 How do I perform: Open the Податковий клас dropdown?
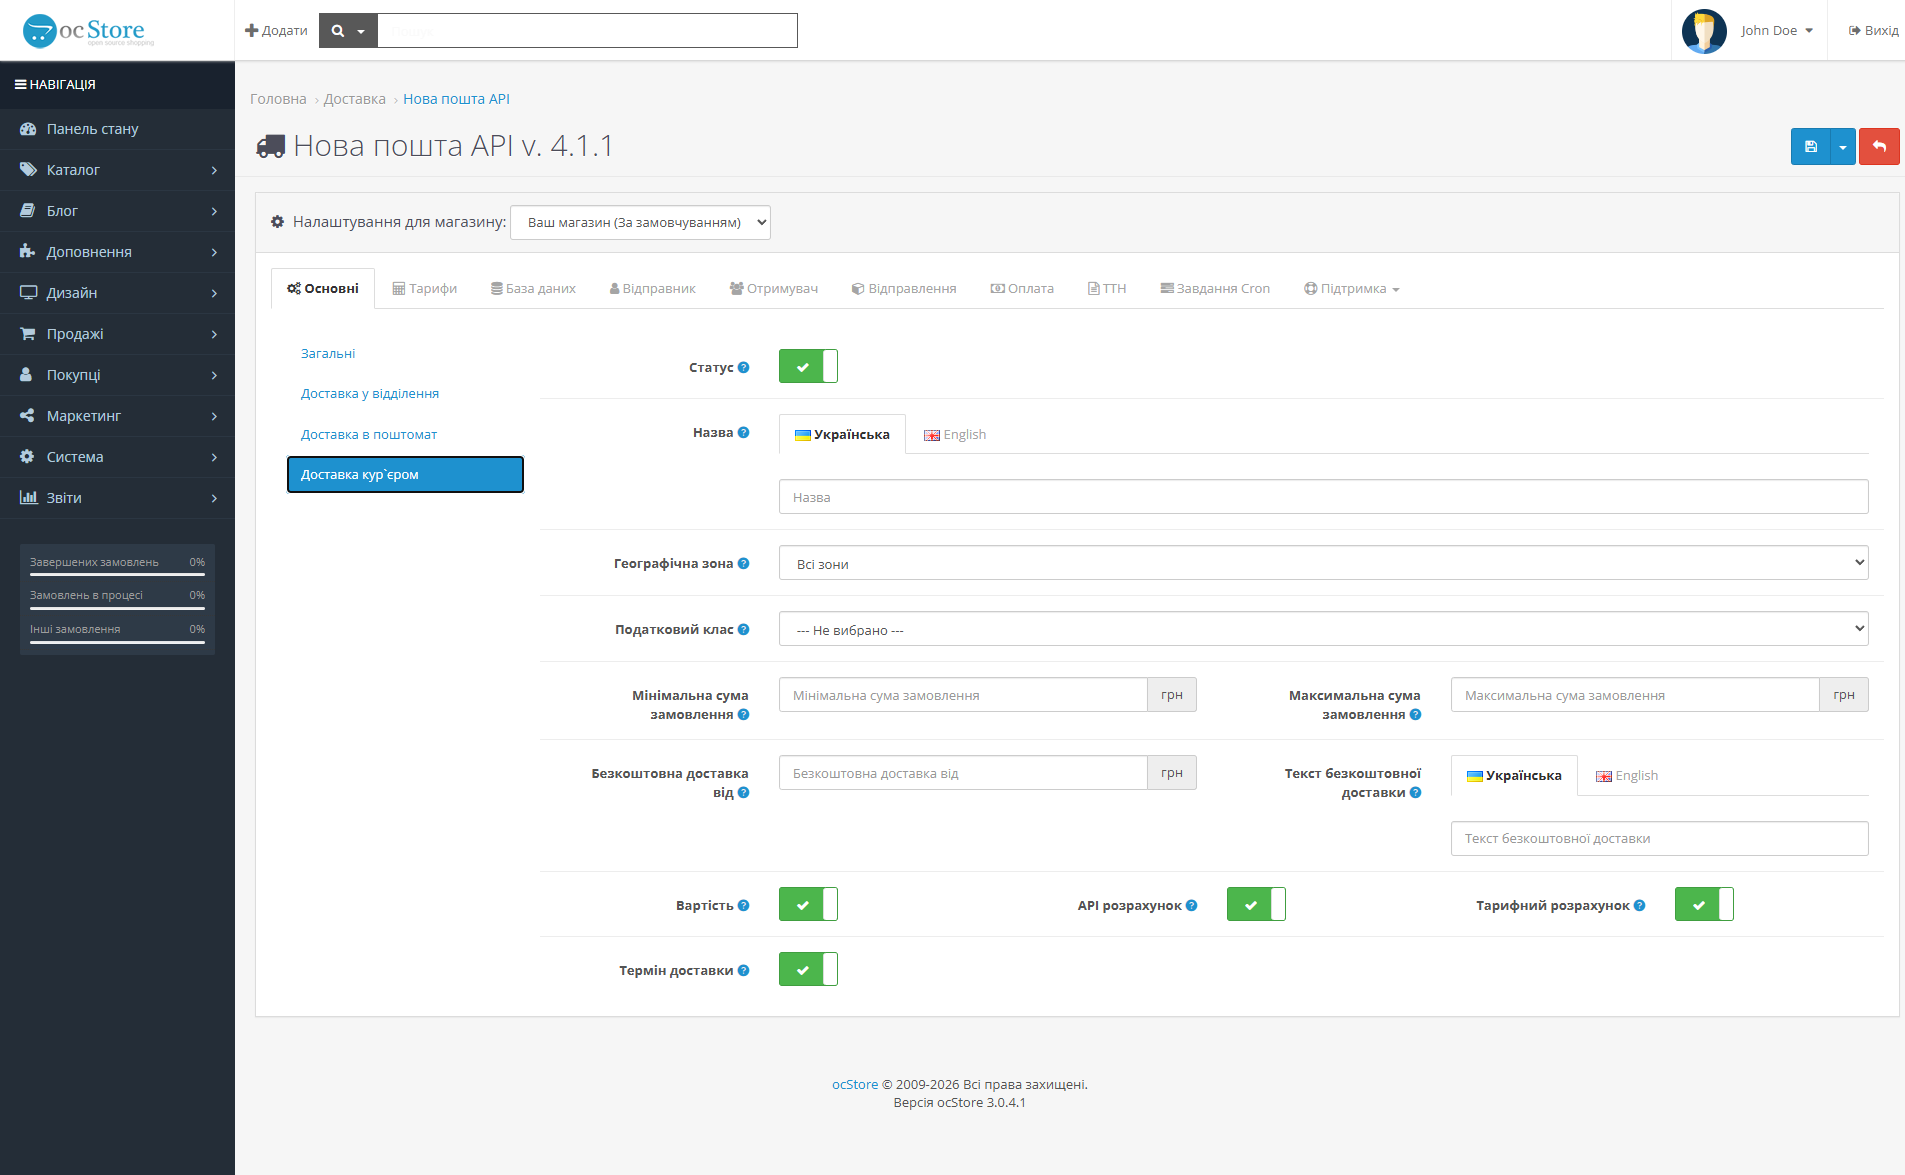(x=1323, y=629)
